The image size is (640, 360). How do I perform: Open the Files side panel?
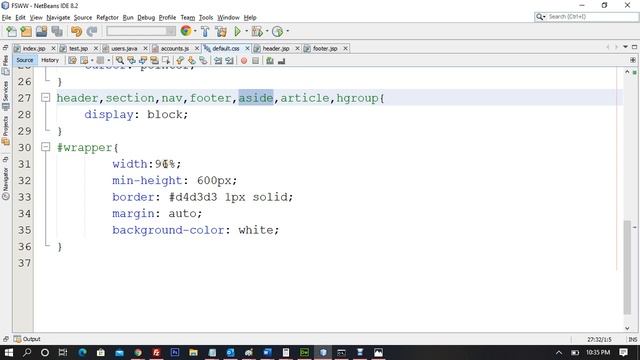coord(5,65)
